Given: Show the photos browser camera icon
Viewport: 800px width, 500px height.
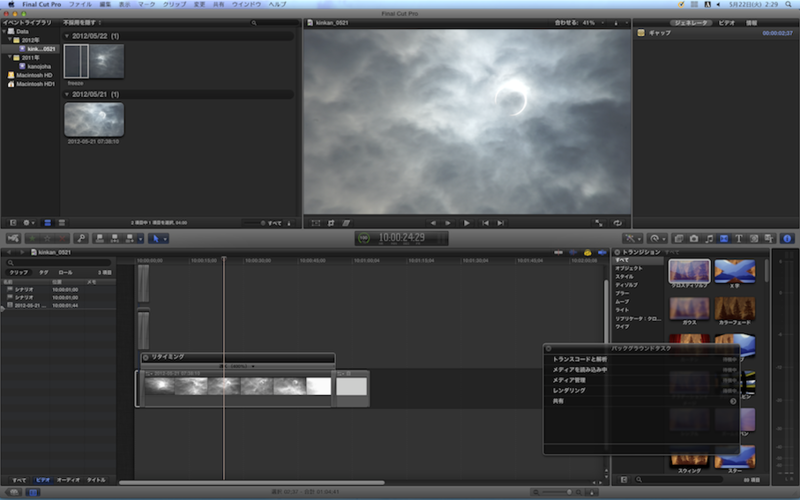Looking at the screenshot, I should coord(694,238).
